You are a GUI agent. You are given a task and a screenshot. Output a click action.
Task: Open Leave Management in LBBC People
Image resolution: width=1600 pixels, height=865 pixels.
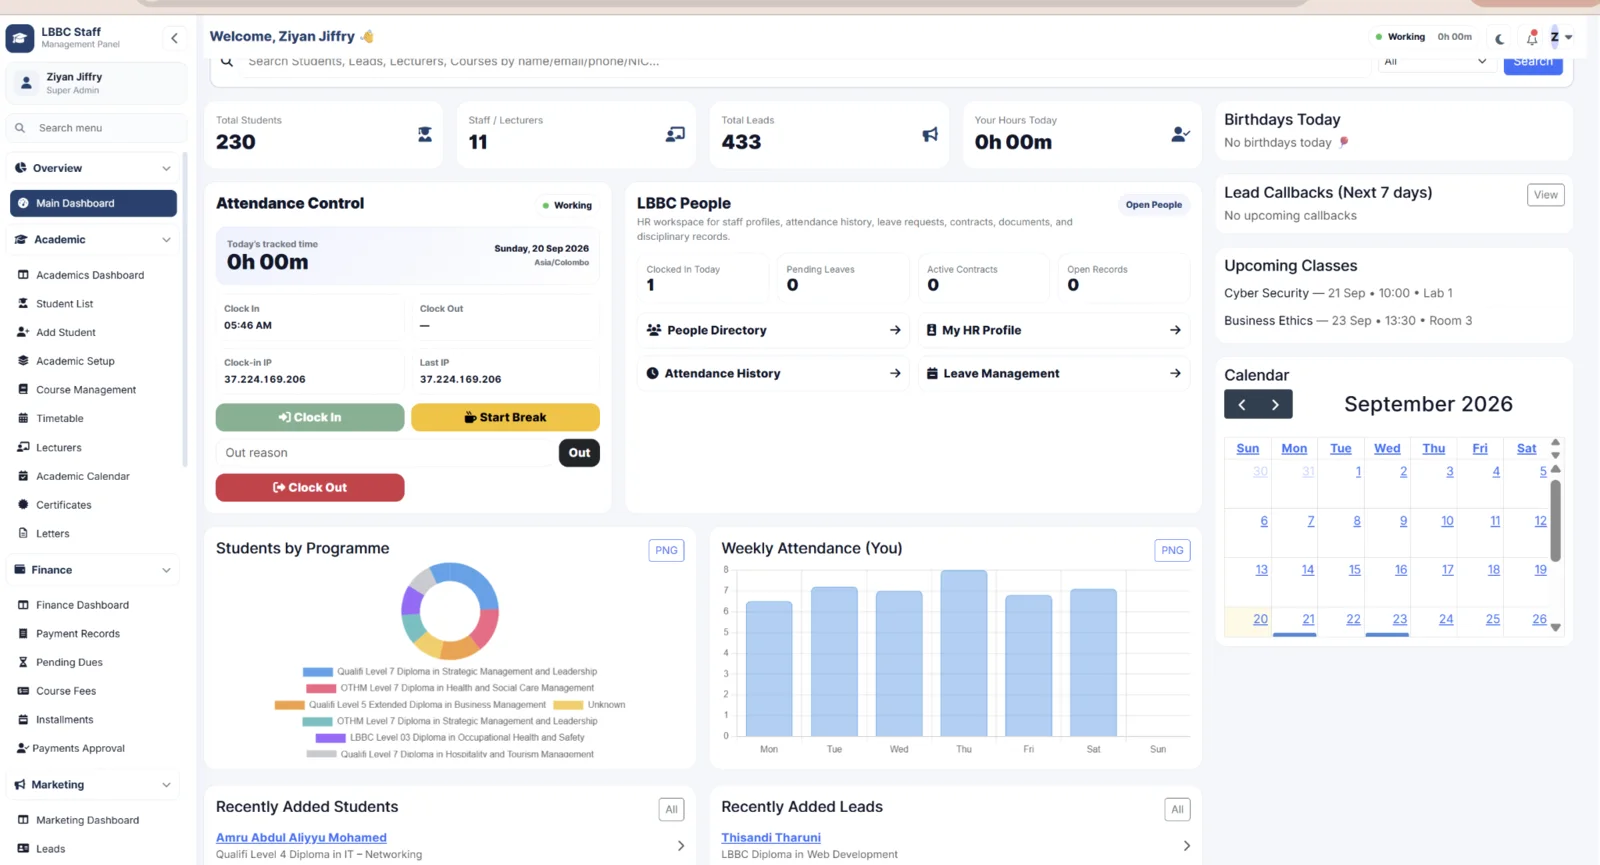[x=1054, y=373]
